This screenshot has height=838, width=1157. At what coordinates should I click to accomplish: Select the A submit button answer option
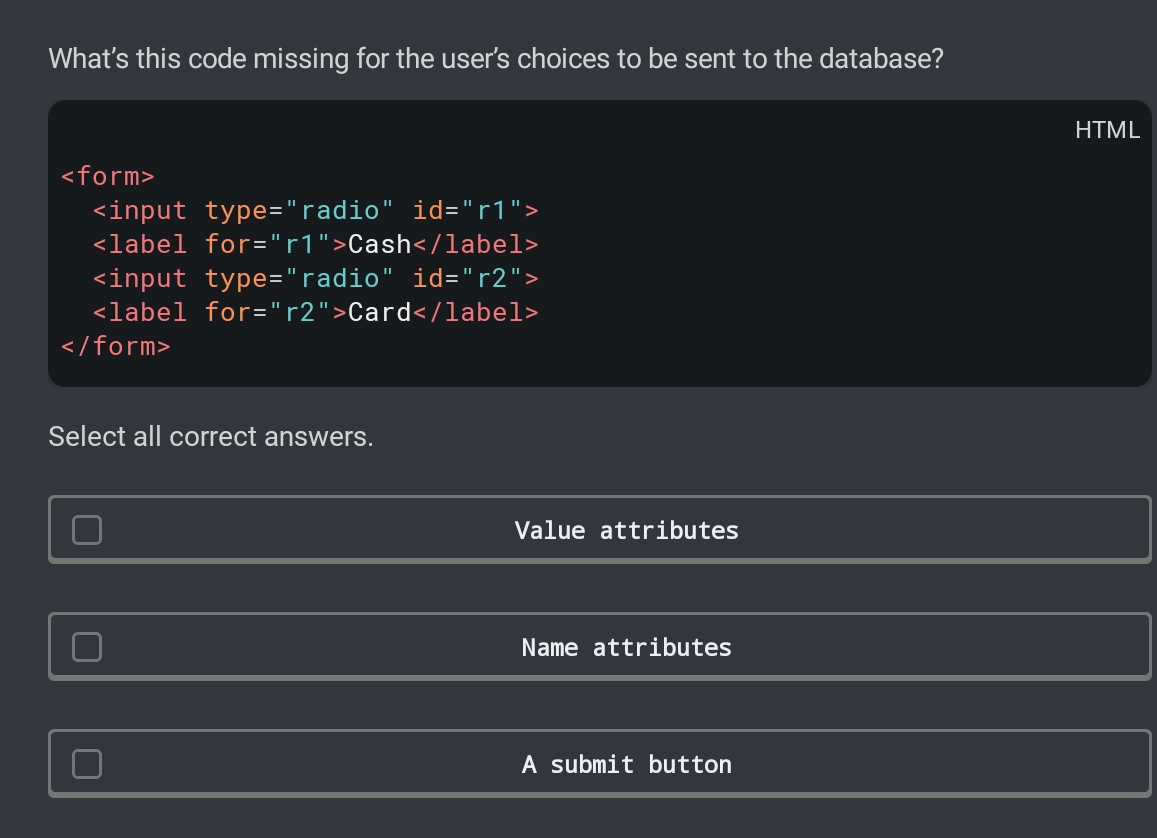(600, 763)
